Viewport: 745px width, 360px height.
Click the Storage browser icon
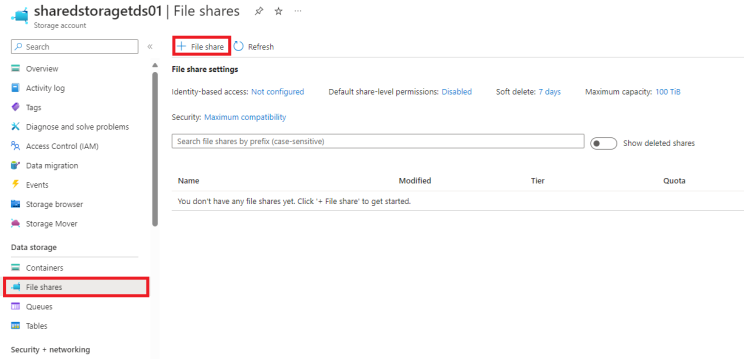pos(16,204)
